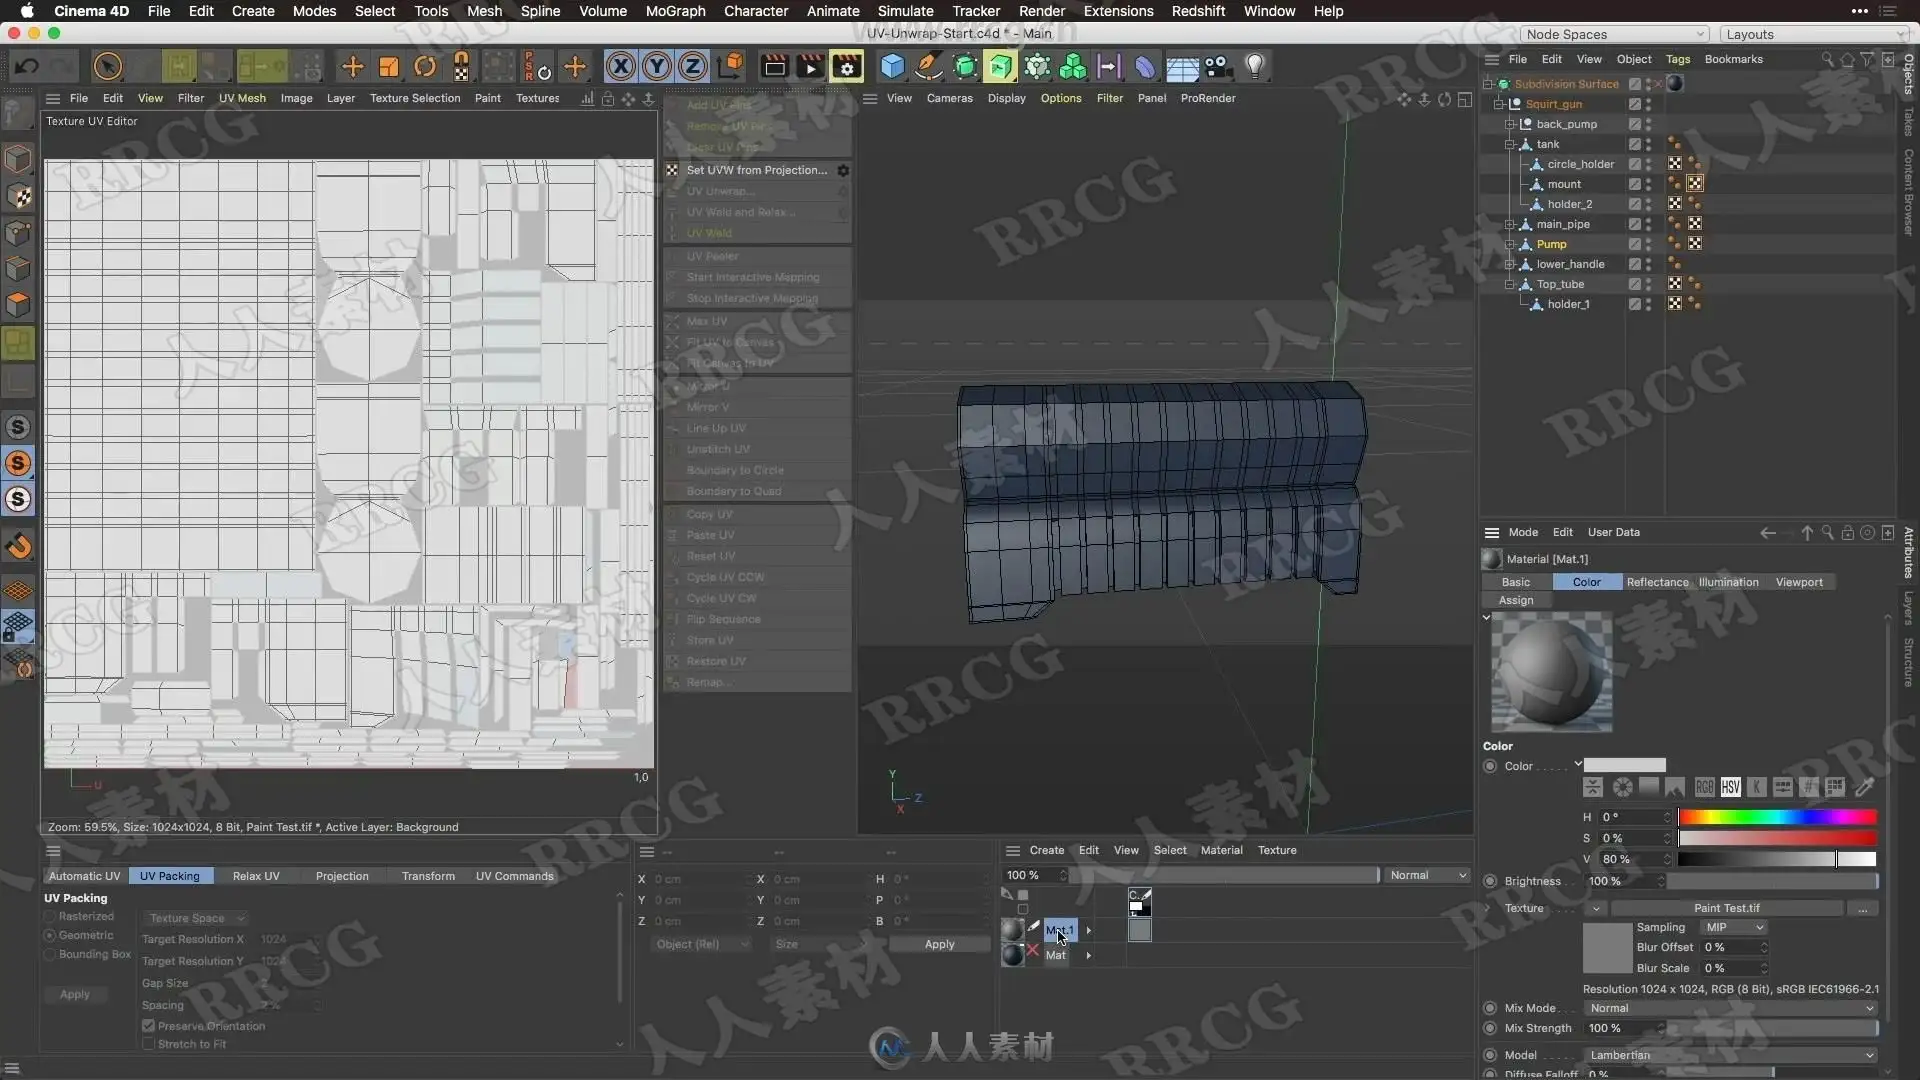Select the Geometric radio option
Screen dimensions: 1920x1080
point(50,936)
